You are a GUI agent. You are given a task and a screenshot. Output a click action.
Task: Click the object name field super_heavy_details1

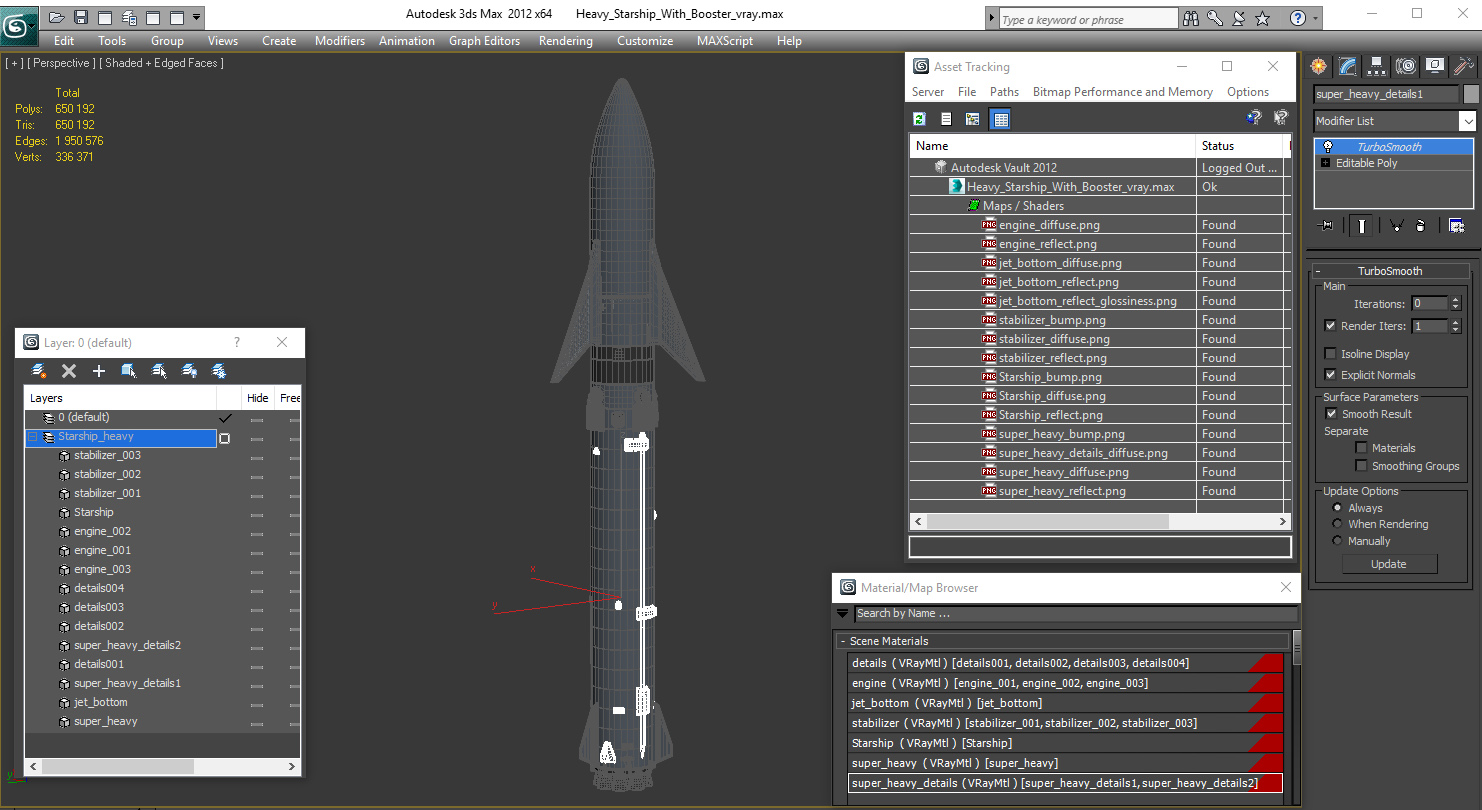[1385, 94]
